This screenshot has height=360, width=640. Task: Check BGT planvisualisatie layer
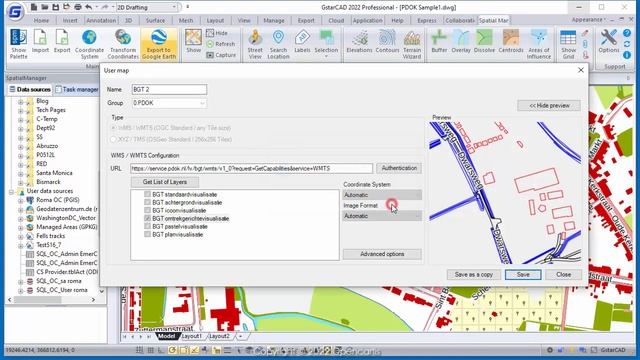pos(147,234)
